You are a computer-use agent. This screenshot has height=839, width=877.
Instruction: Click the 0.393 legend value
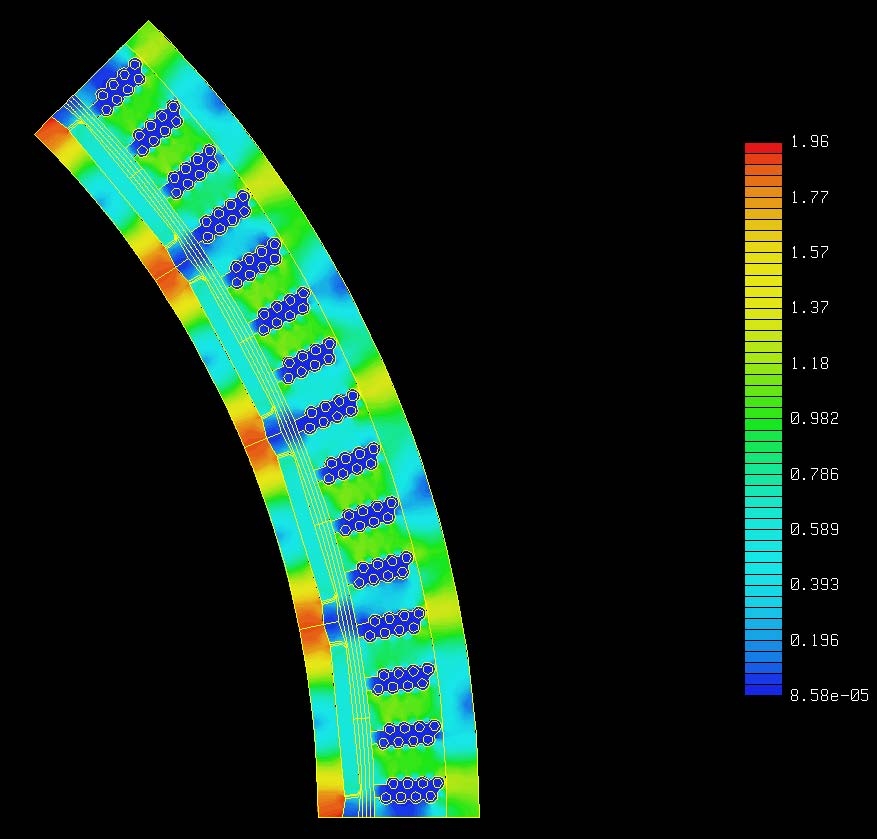pyautogui.click(x=813, y=585)
